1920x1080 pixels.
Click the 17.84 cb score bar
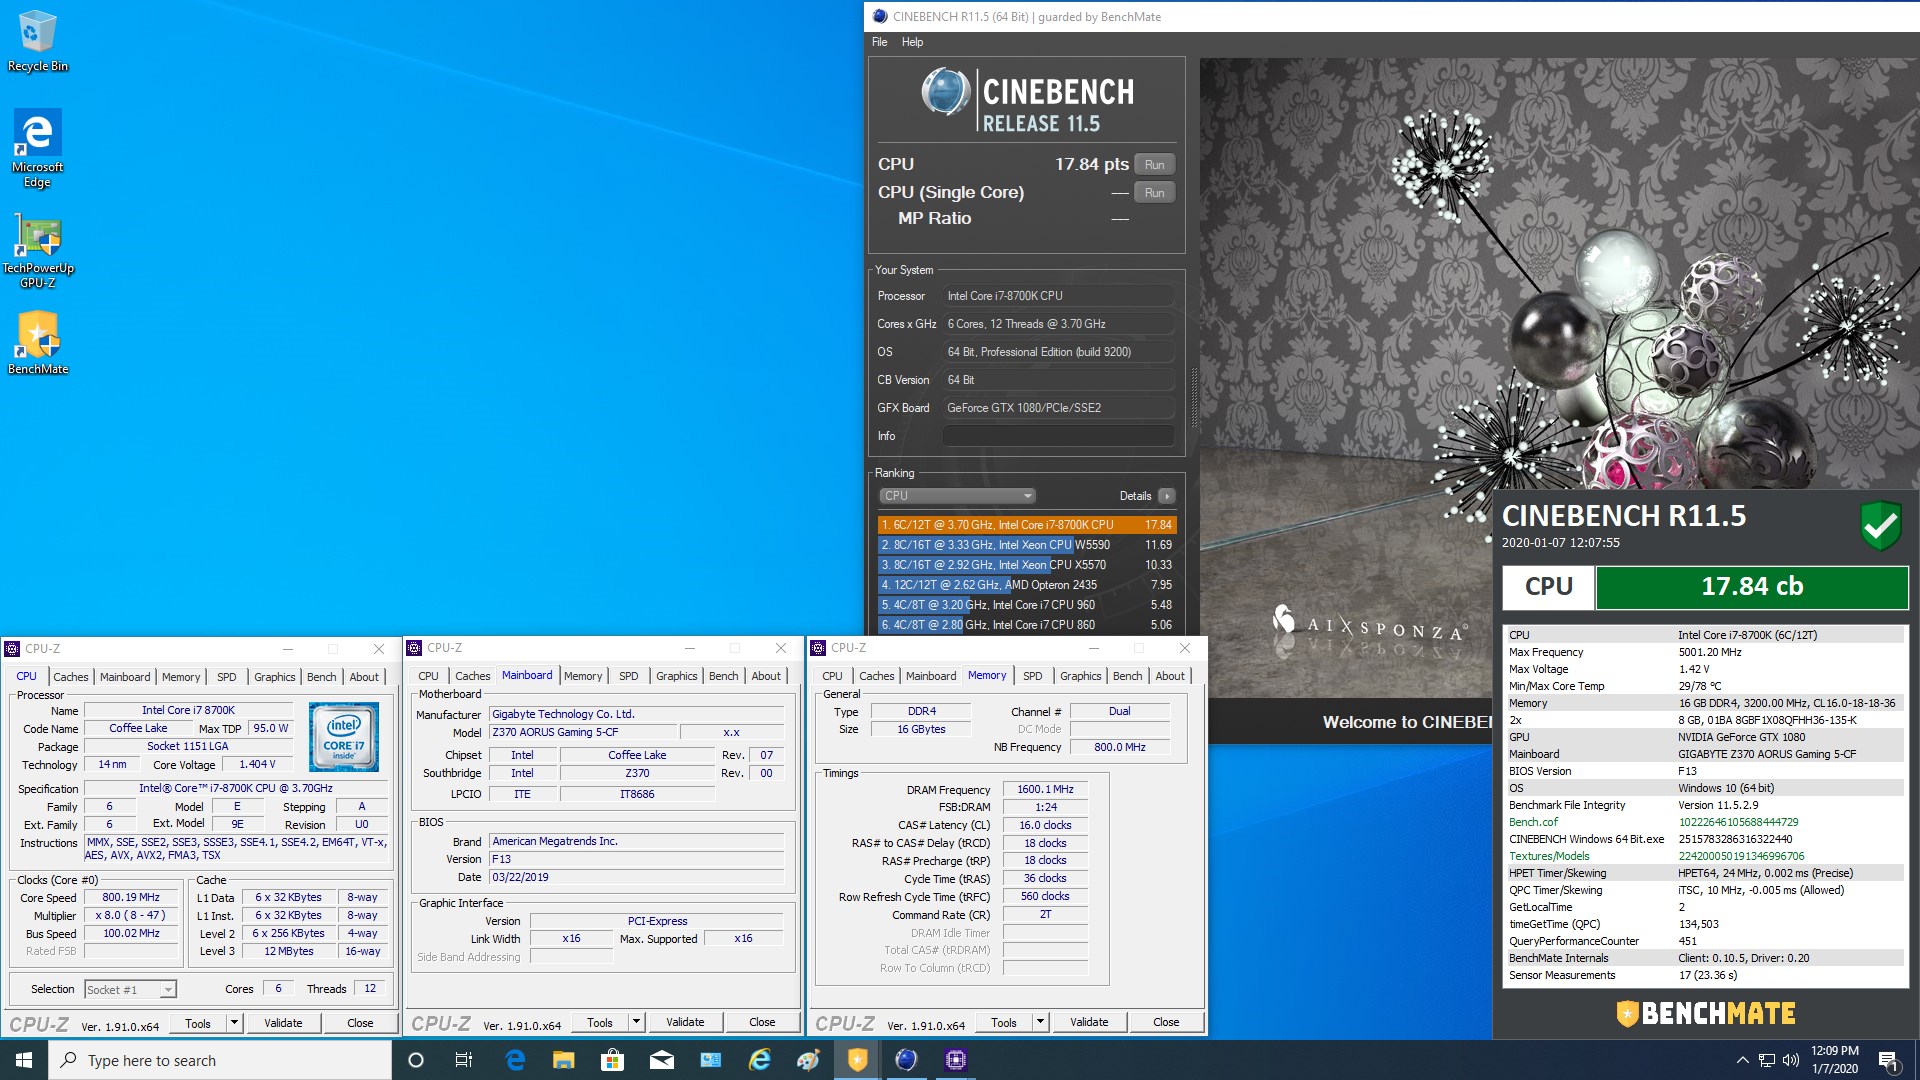(1751, 587)
